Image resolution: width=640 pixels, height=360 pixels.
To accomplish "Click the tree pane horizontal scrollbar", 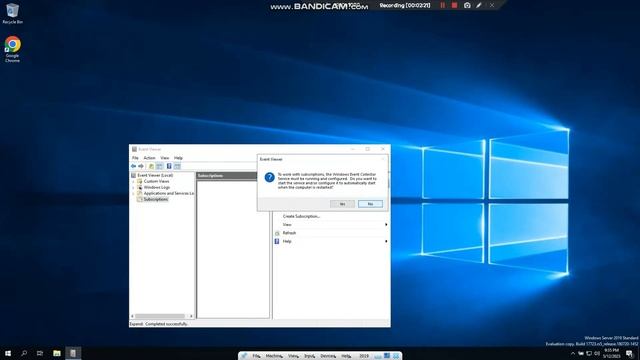I will pos(160,316).
